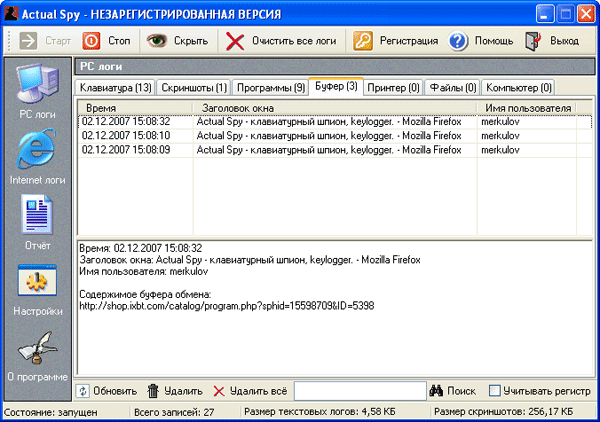Click the Поиск binoculars icon
This screenshot has width=600, height=422.
pyautogui.click(x=436, y=391)
